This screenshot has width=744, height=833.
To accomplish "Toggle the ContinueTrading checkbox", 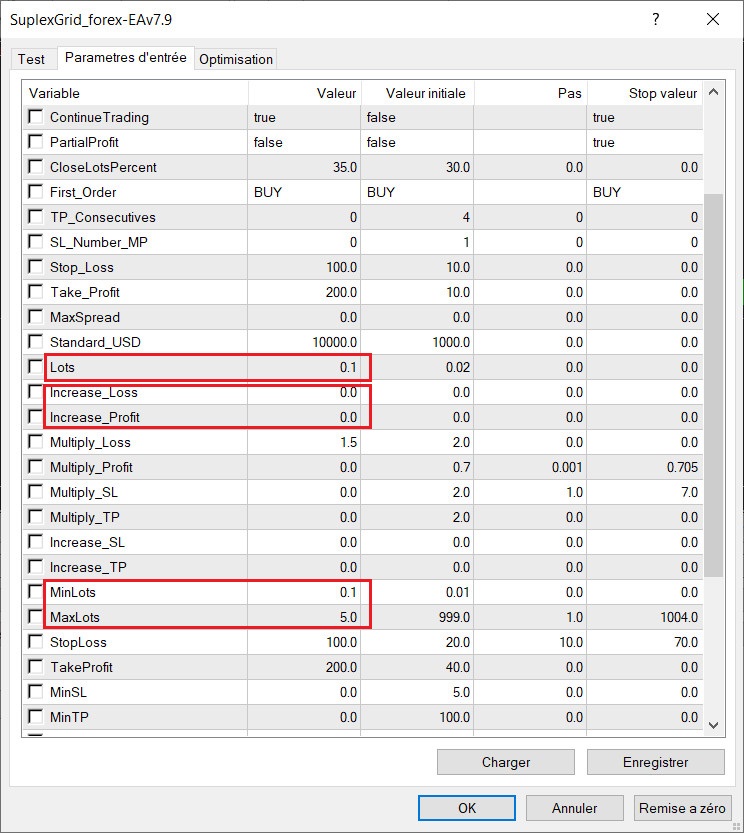I will (x=36, y=118).
